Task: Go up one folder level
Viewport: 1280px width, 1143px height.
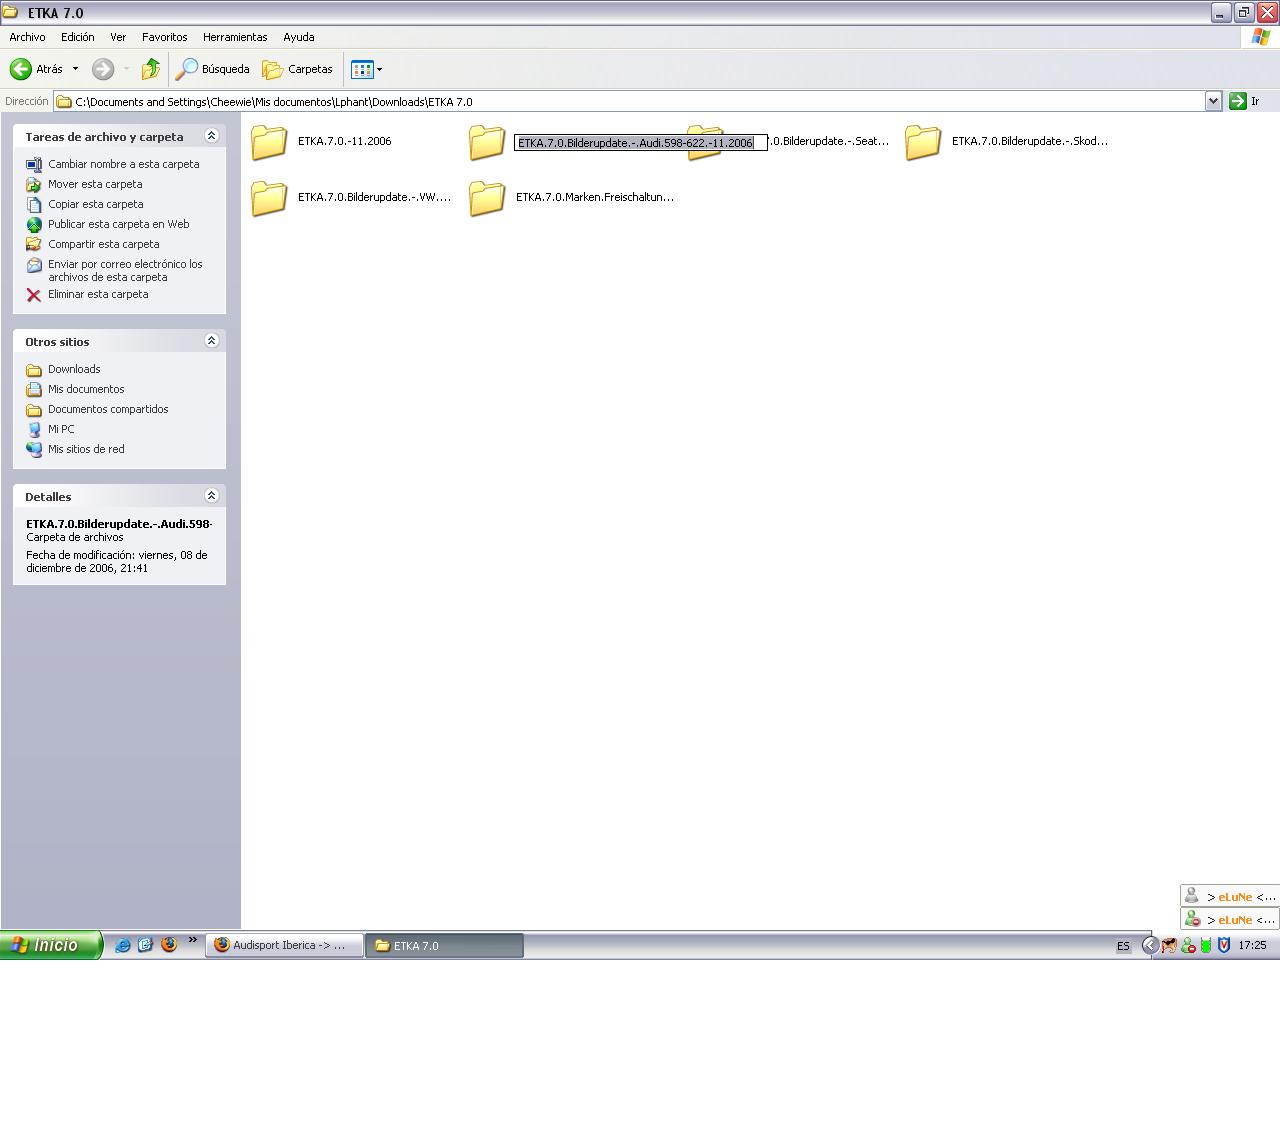Action: point(151,69)
